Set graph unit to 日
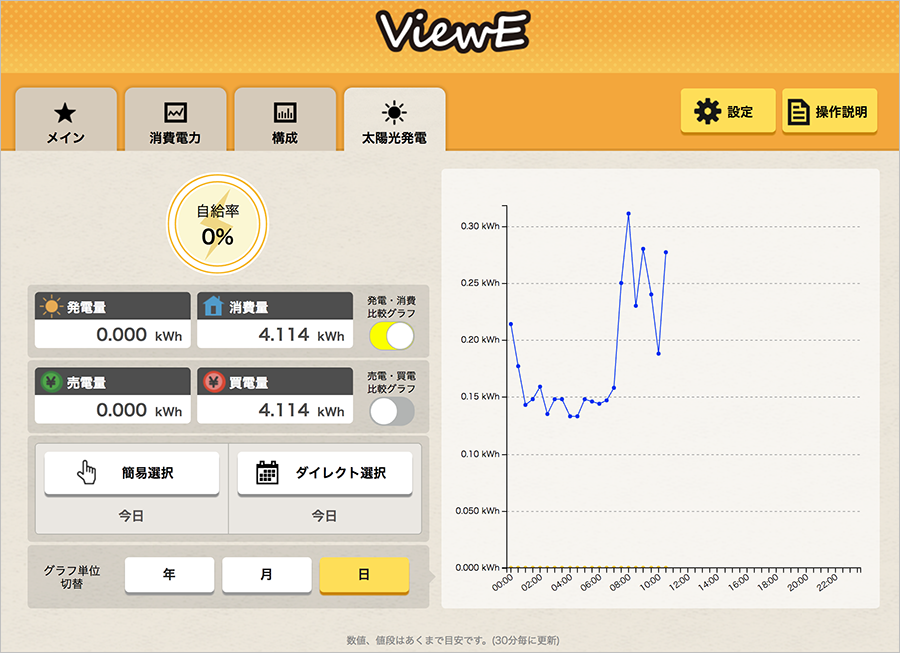 [x=364, y=574]
